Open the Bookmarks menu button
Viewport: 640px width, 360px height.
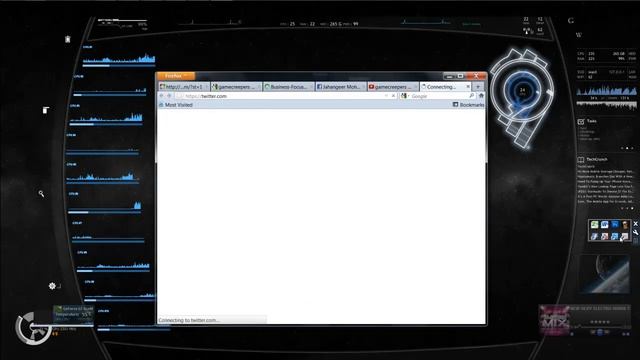[468, 105]
